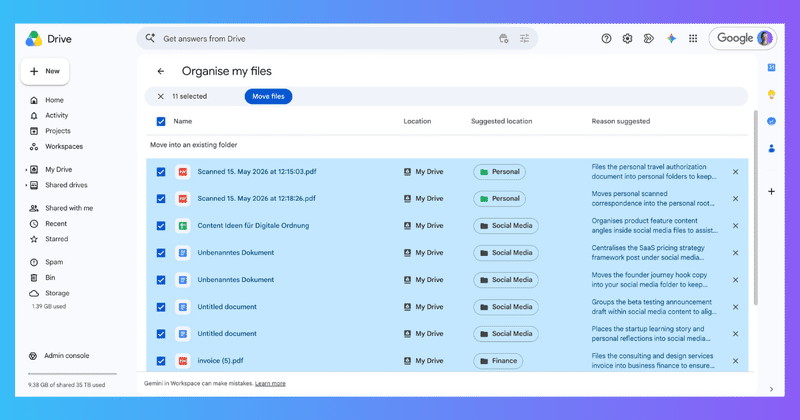Dismiss suggestion for Scanned 12:15:03.pdf row
800x420 pixels.
click(x=735, y=172)
